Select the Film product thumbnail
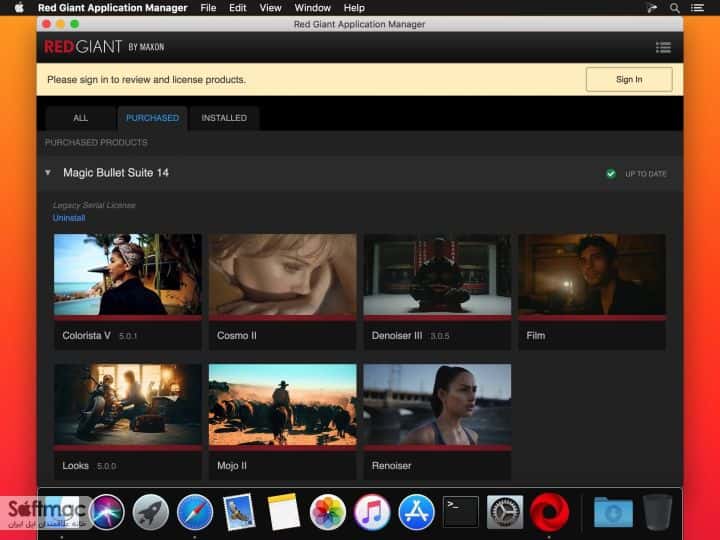 coord(592,275)
